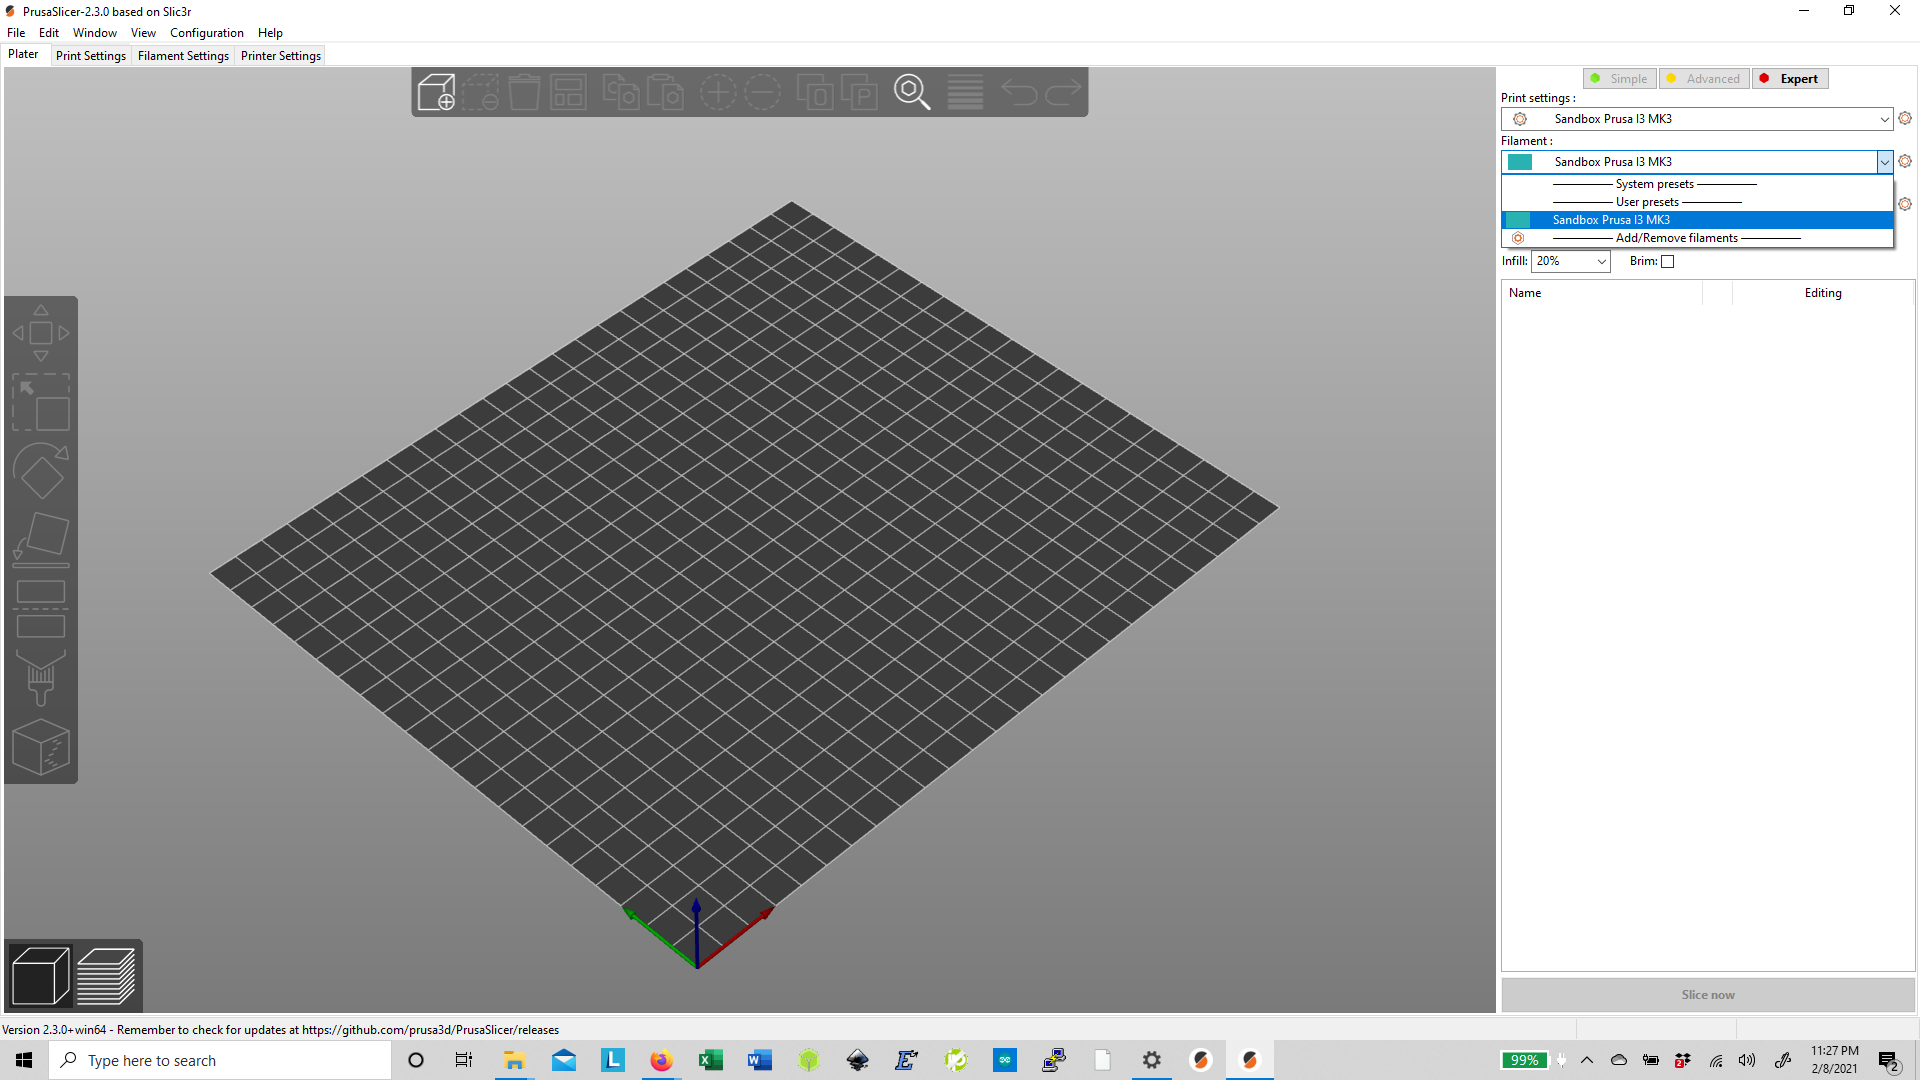Select the Seam painting cube tool

coord(41,747)
